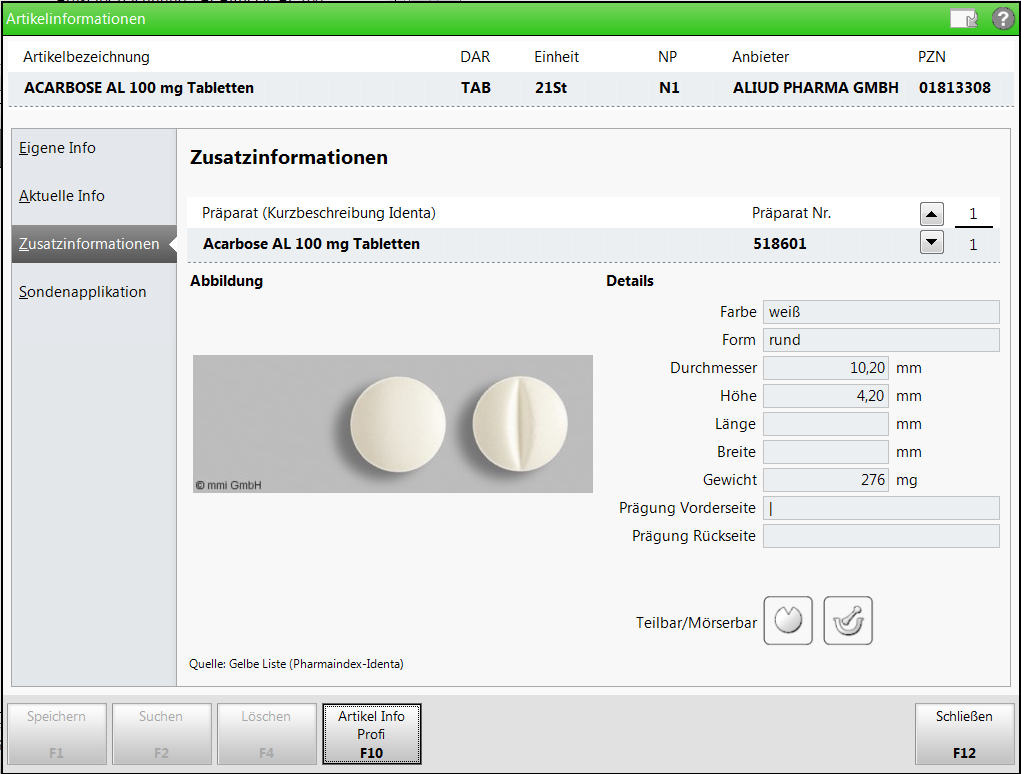This screenshot has width=1021, height=774.
Task: Click the DAR value TAB
Action: [x=476, y=88]
